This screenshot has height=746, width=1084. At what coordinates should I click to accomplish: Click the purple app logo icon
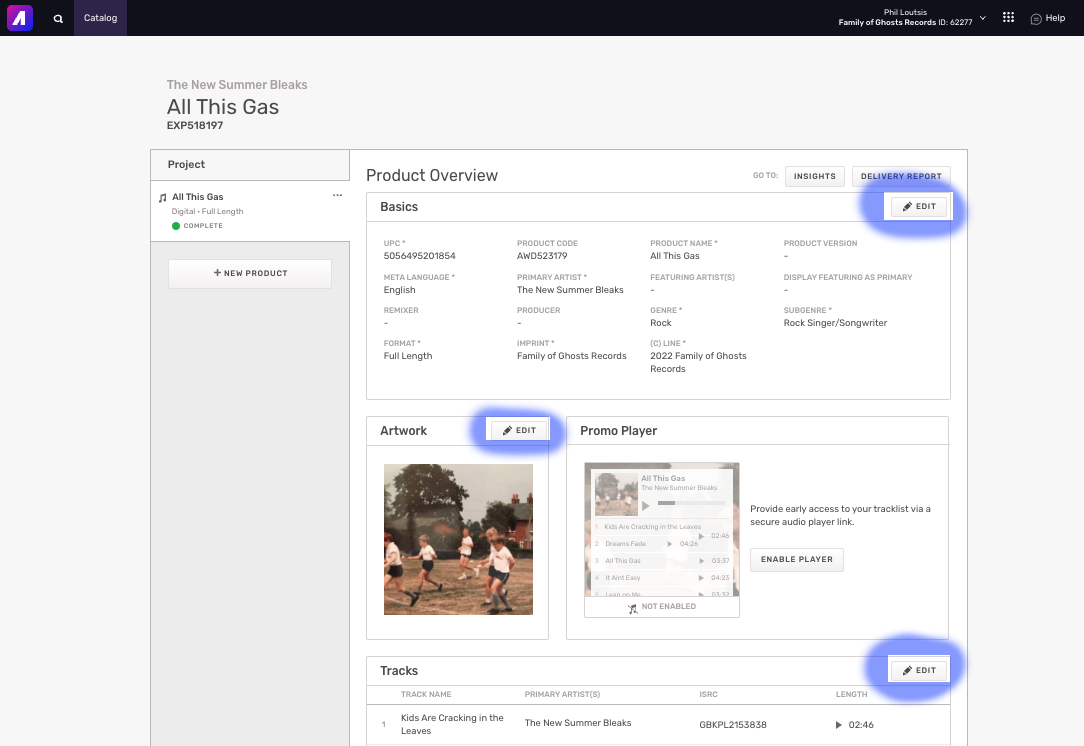click(20, 18)
